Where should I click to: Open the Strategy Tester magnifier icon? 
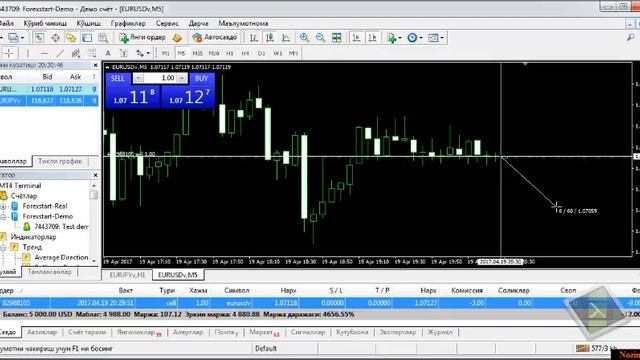coord(103,38)
